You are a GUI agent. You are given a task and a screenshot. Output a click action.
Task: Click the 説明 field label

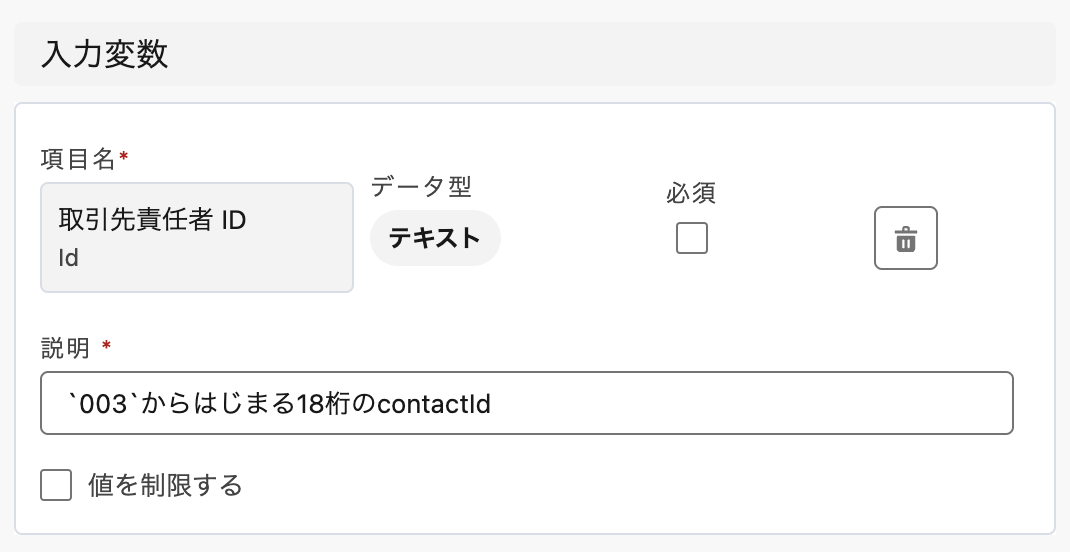tap(65, 347)
